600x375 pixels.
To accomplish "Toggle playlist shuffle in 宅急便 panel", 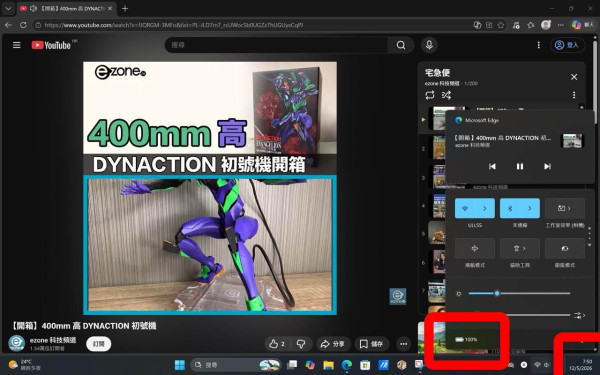I will (446, 95).
